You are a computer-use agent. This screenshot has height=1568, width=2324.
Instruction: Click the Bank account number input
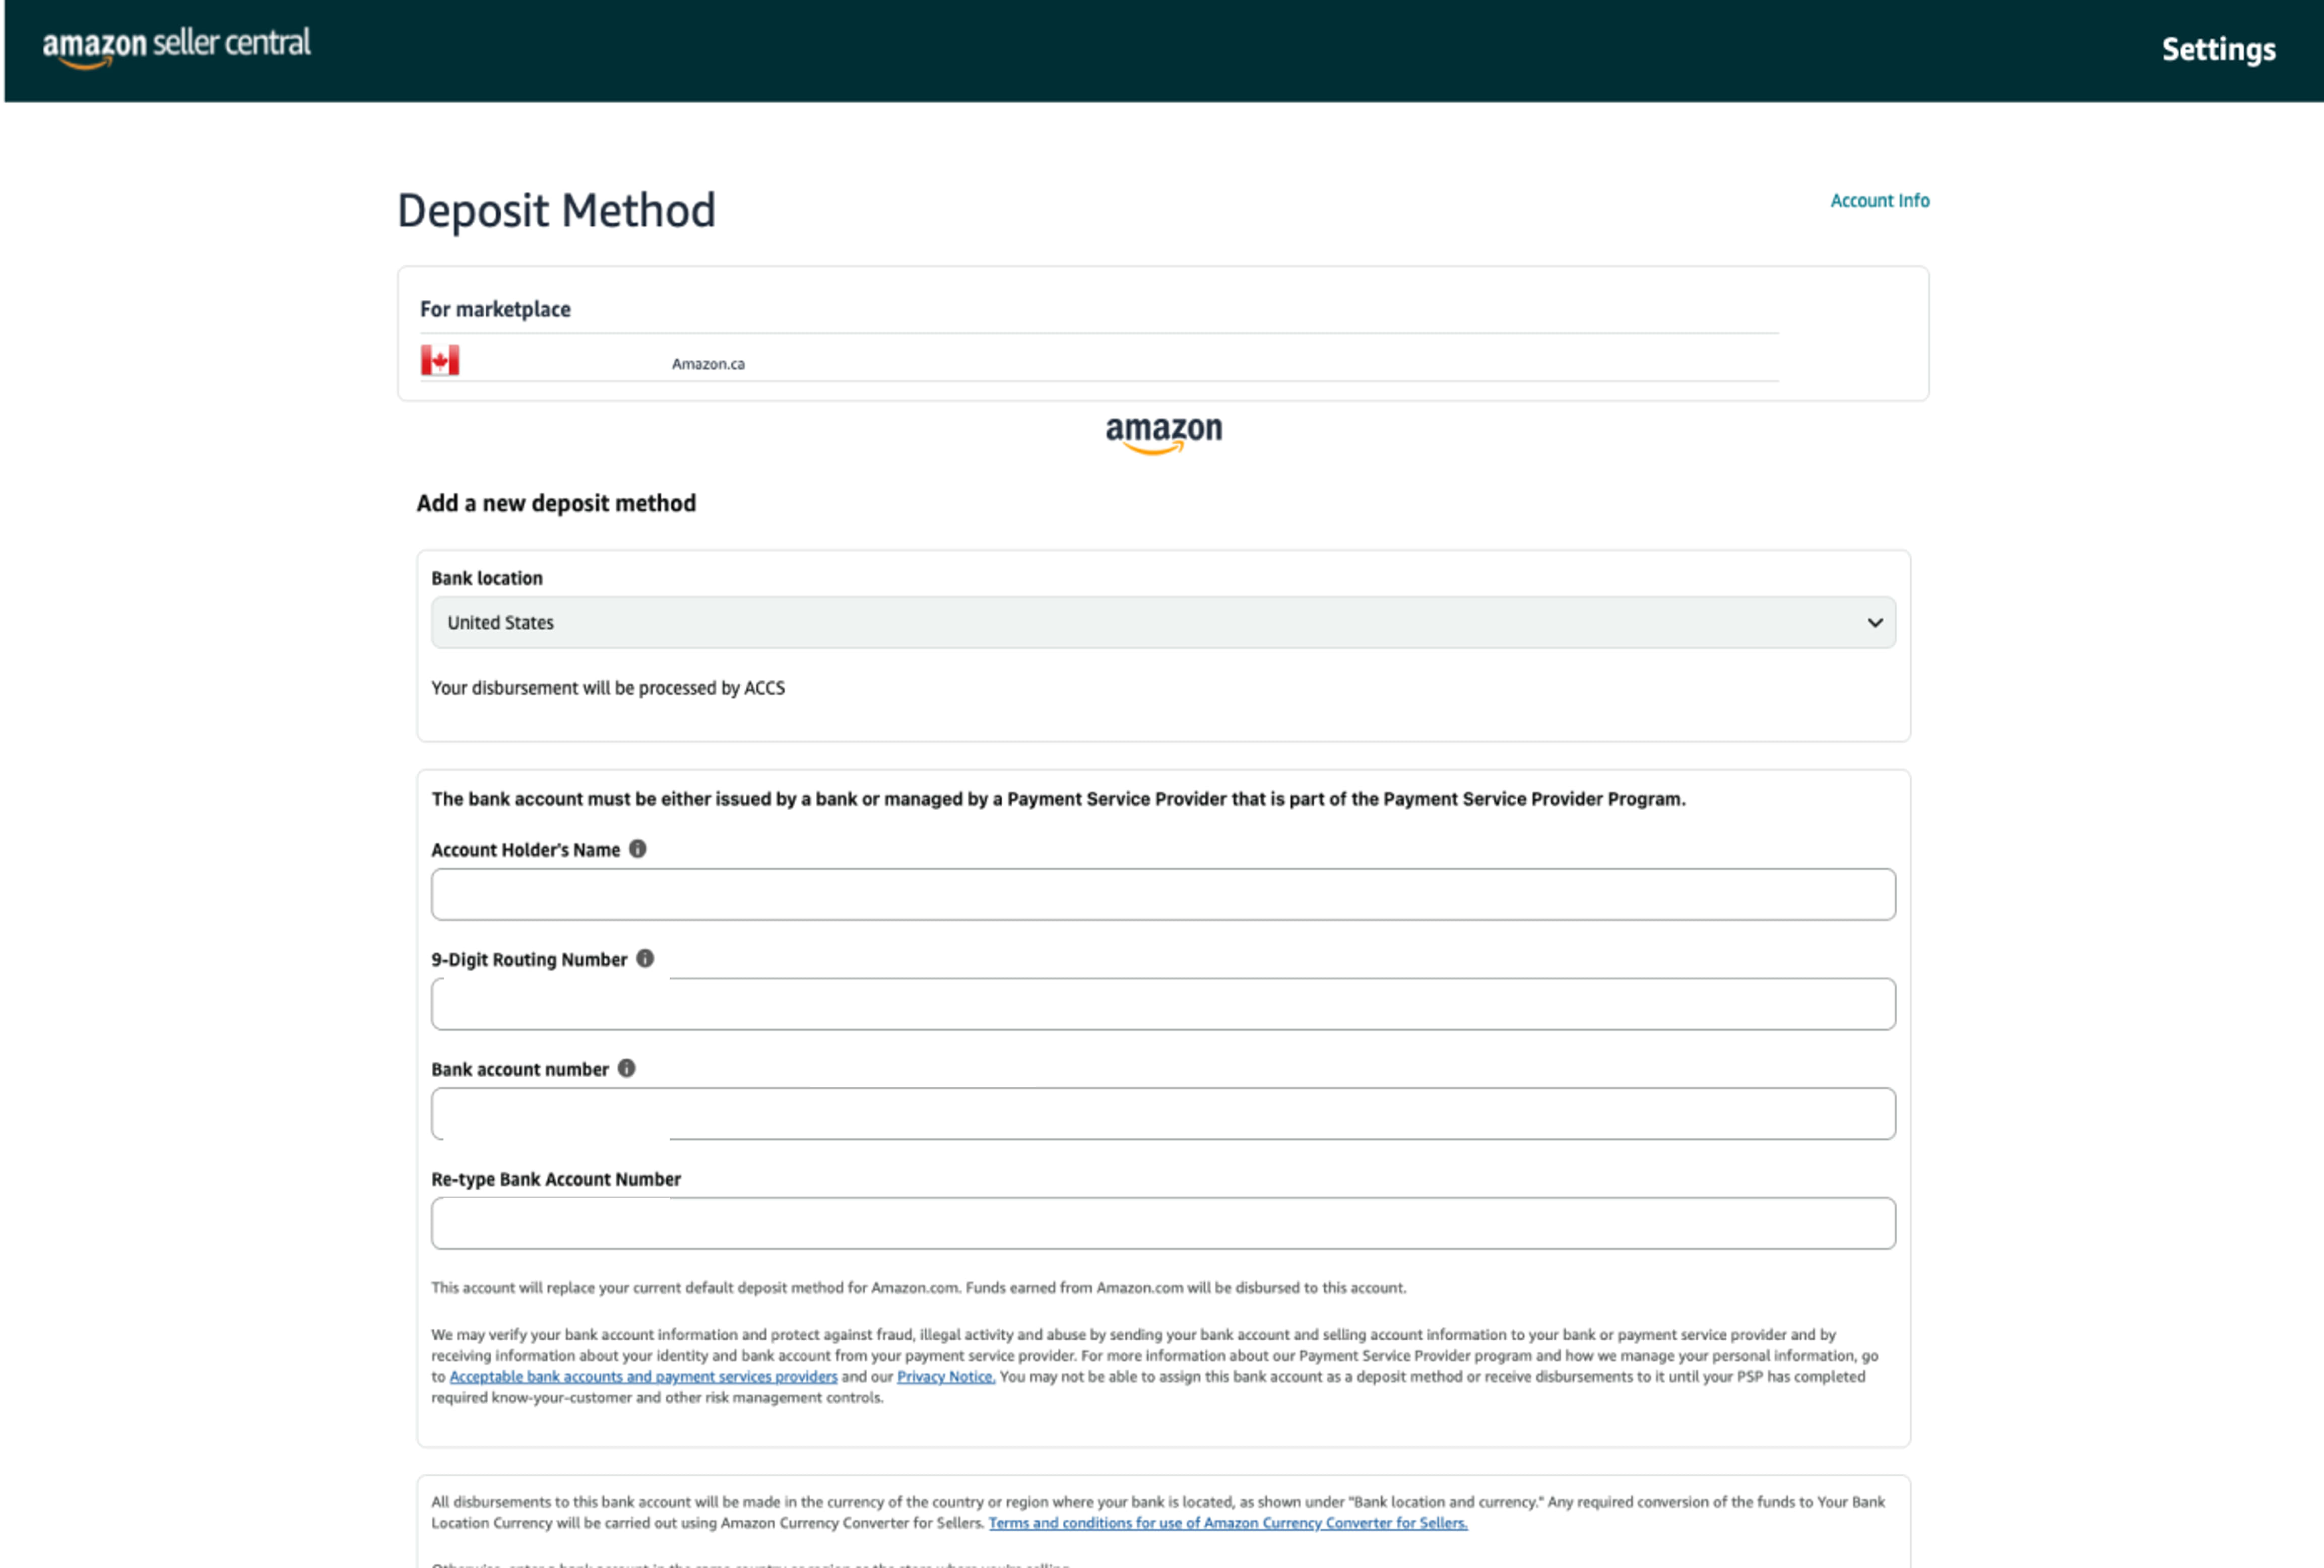coord(1162,1114)
